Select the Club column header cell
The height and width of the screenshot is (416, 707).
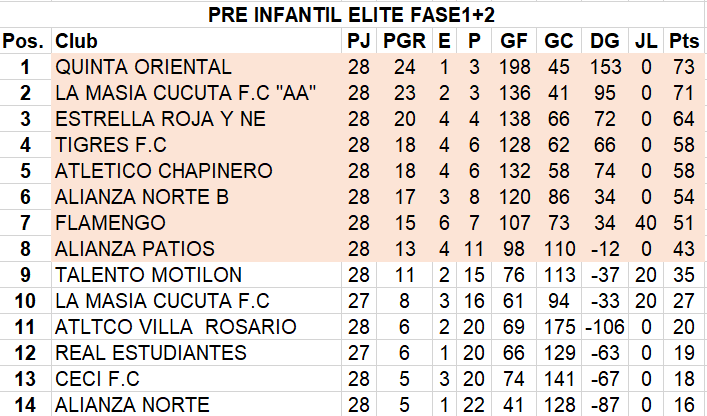point(197,41)
